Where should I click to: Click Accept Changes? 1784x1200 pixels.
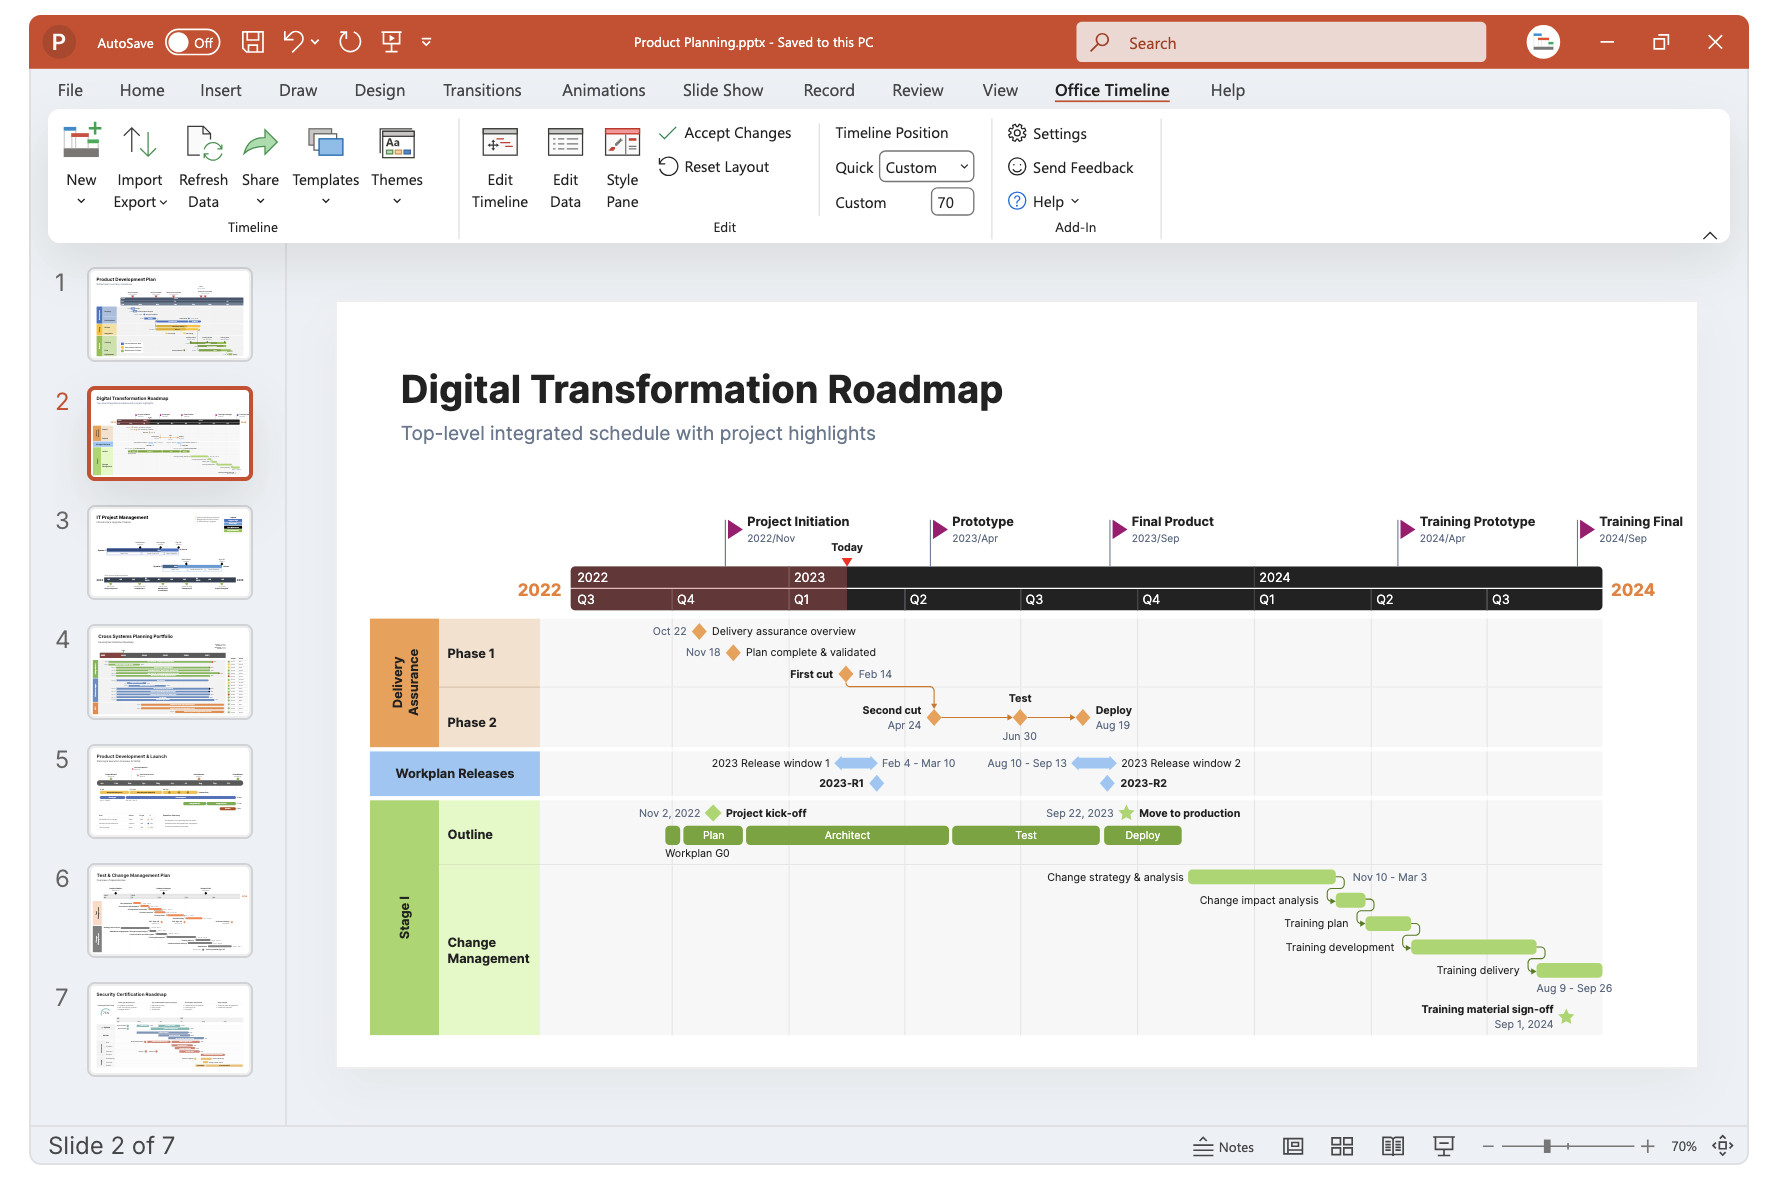725,133
